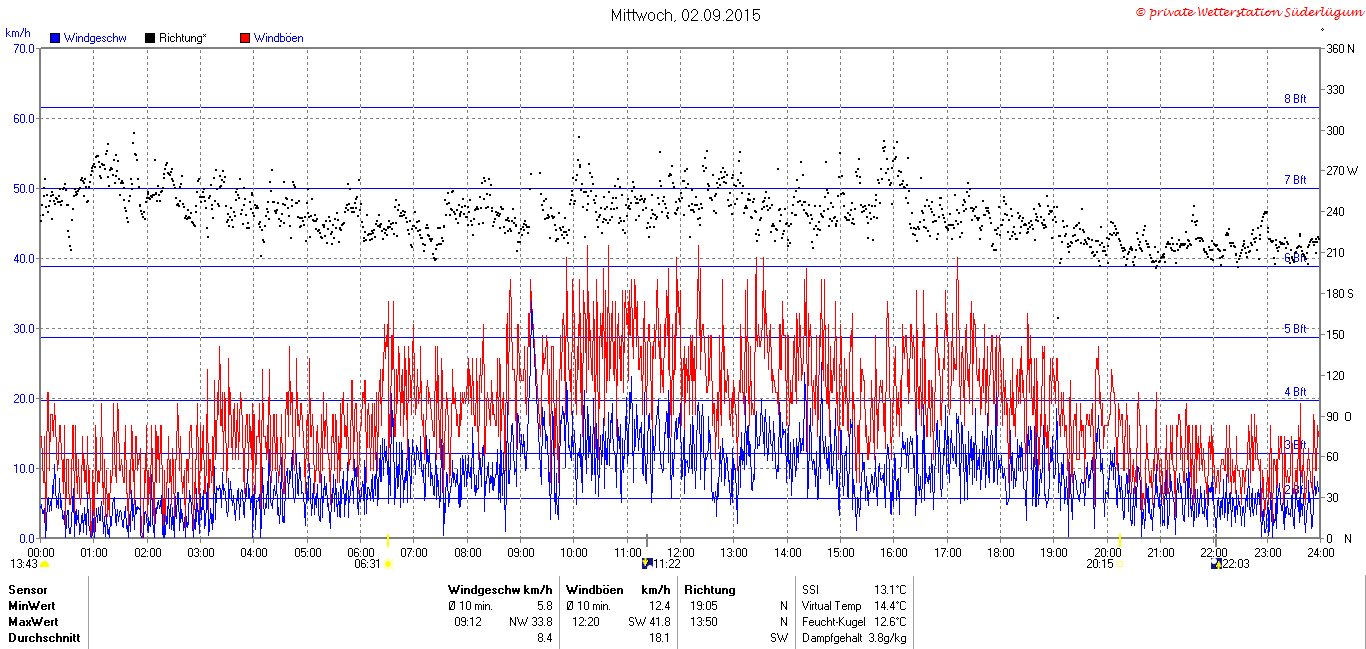Click the moon icon beside 22:03
This screenshot has width=1366, height=649.
click(1216, 564)
